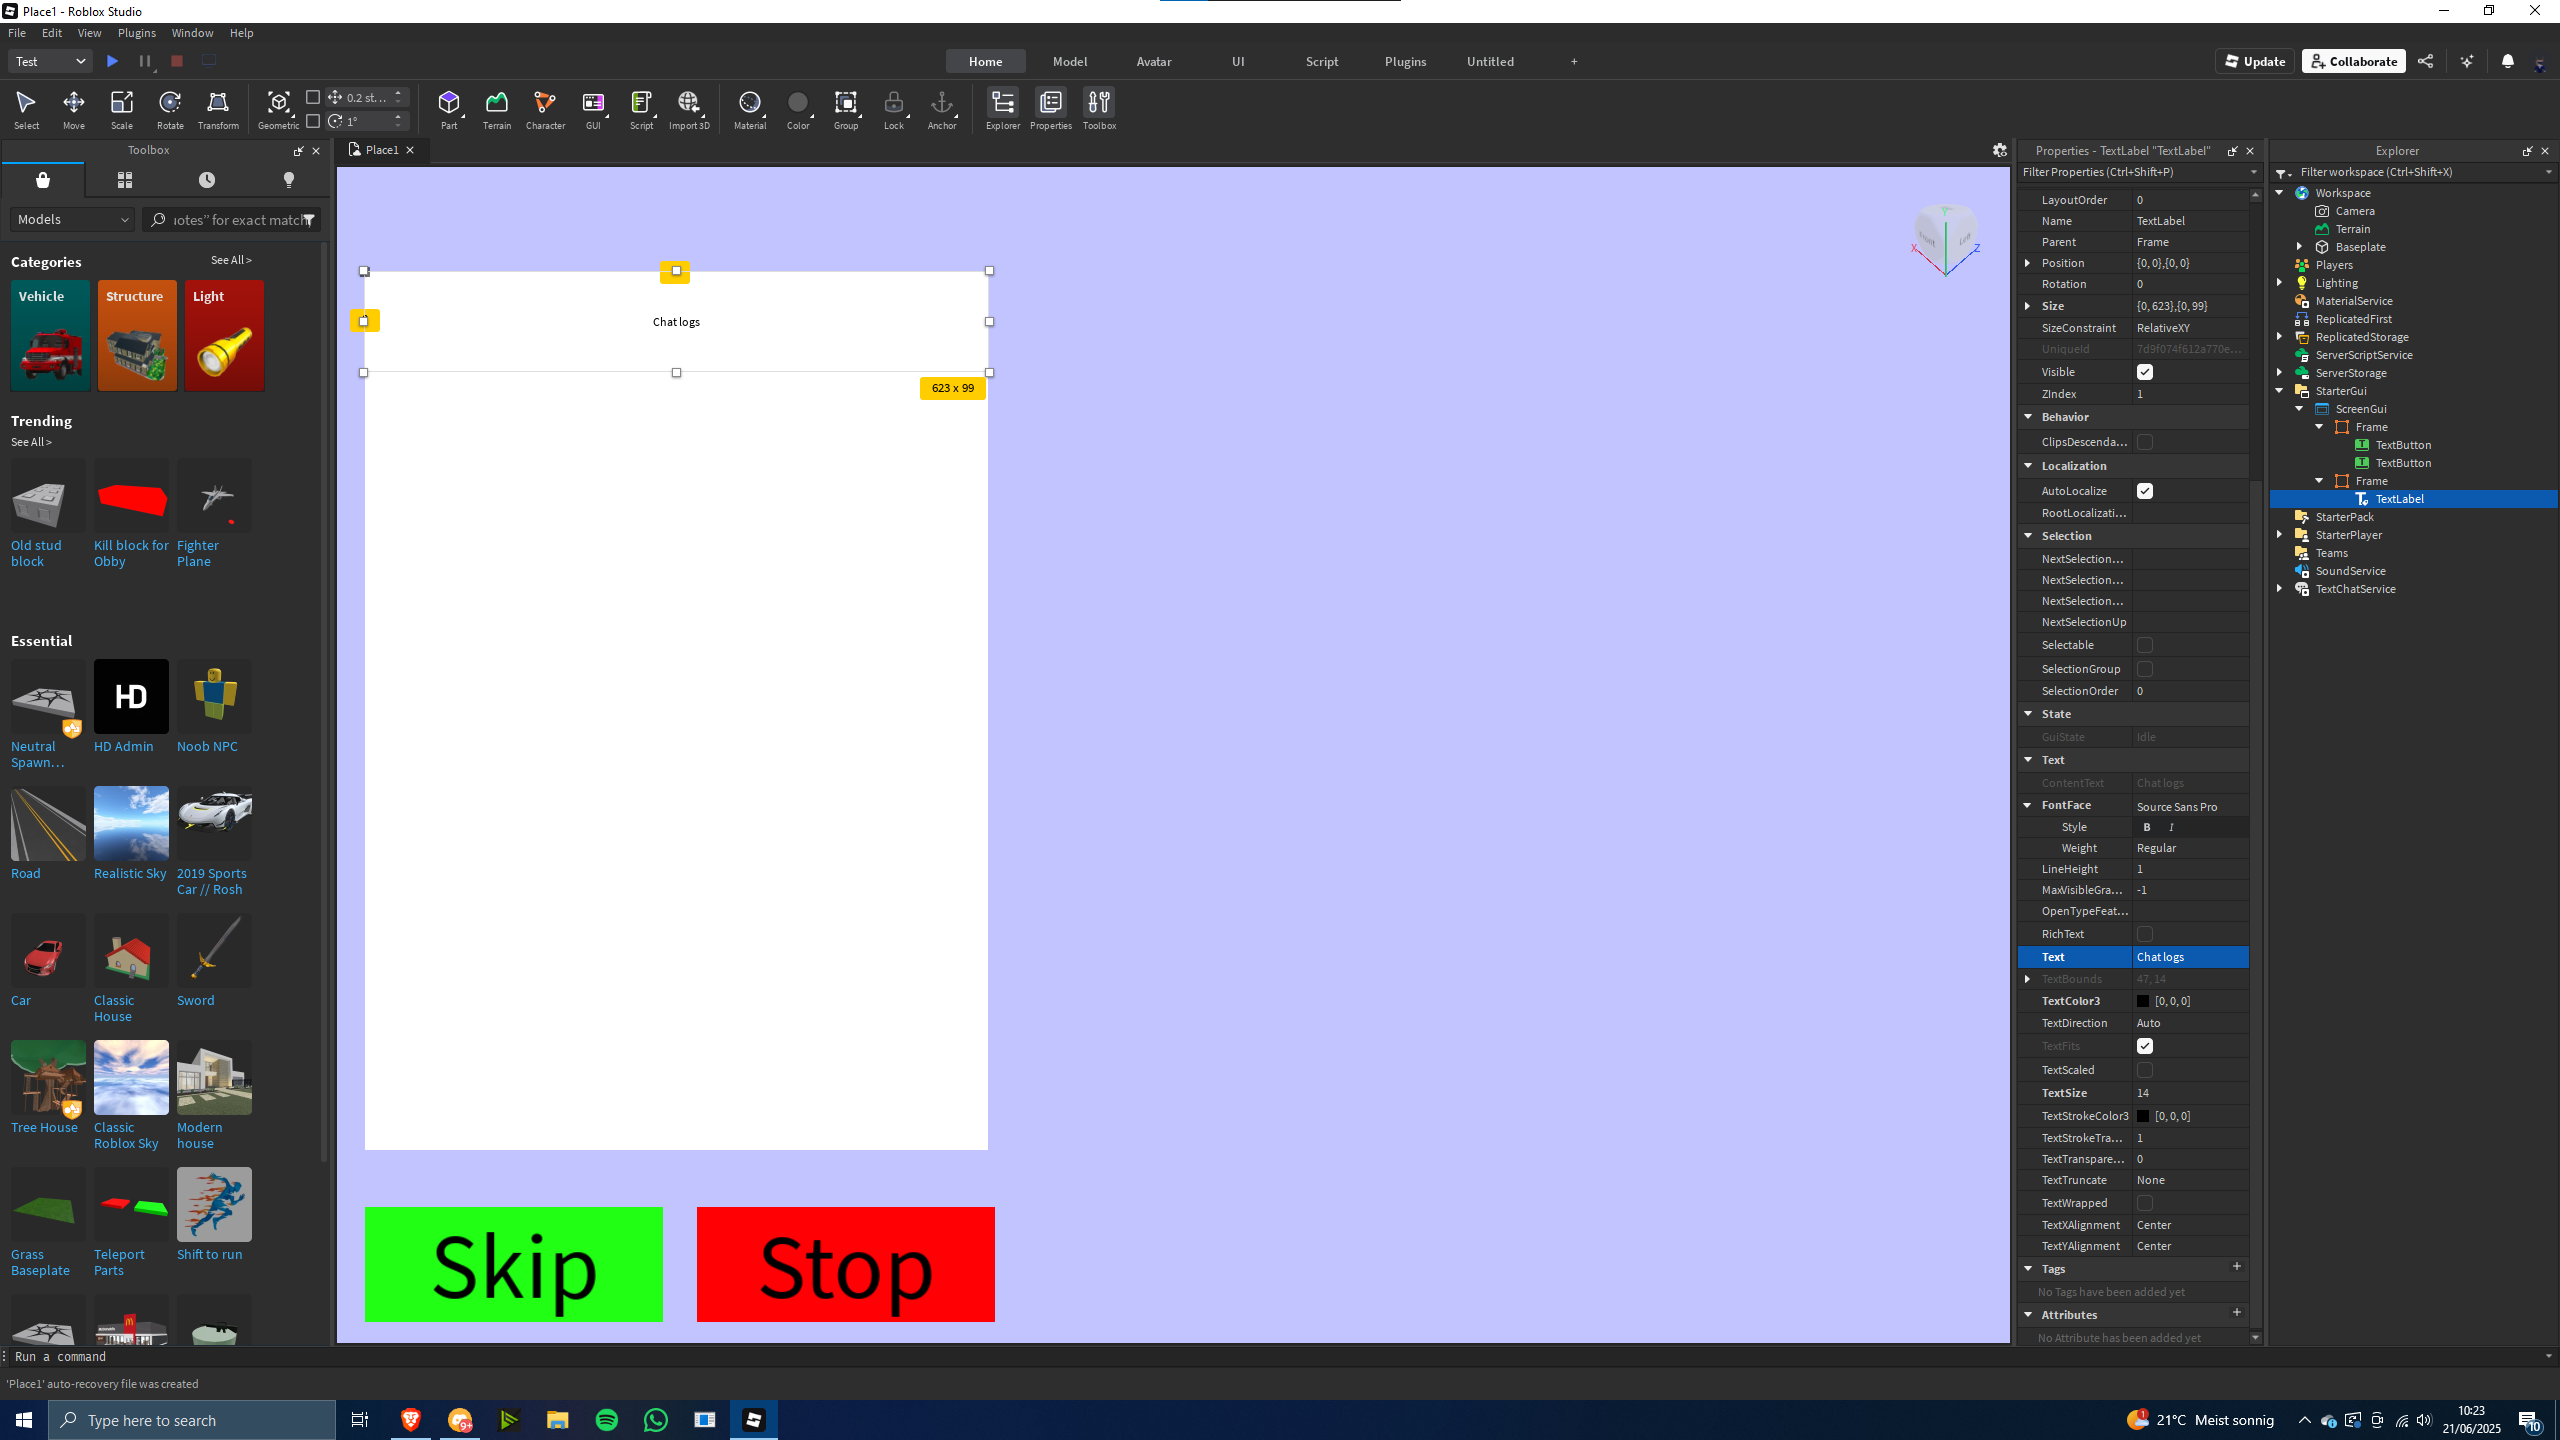Select the Move tool
This screenshot has width=2560, height=1440.
pyautogui.click(x=73, y=109)
